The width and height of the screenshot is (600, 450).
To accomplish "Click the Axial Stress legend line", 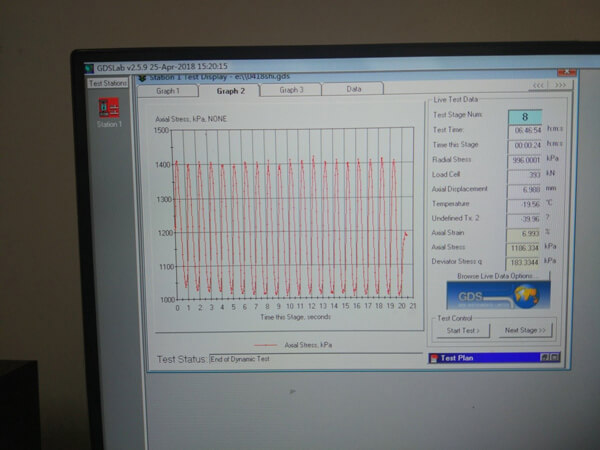I will (267, 344).
